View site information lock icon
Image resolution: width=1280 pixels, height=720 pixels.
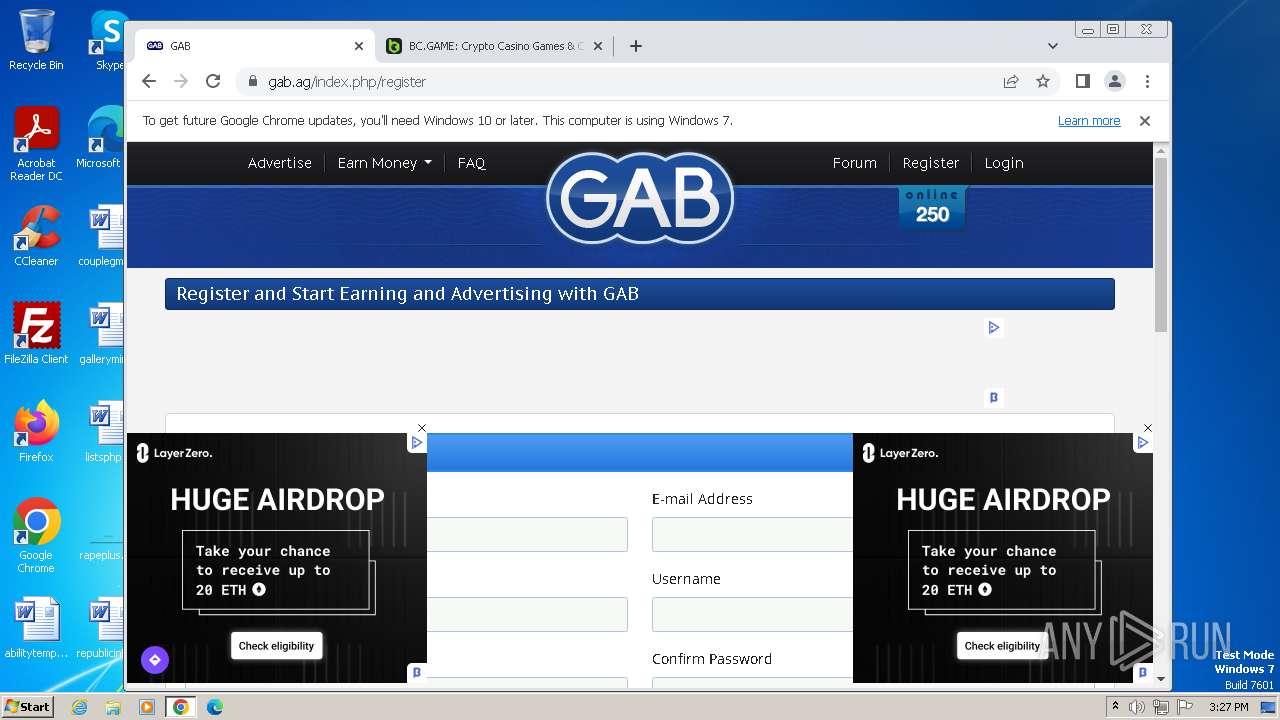pyautogui.click(x=252, y=81)
